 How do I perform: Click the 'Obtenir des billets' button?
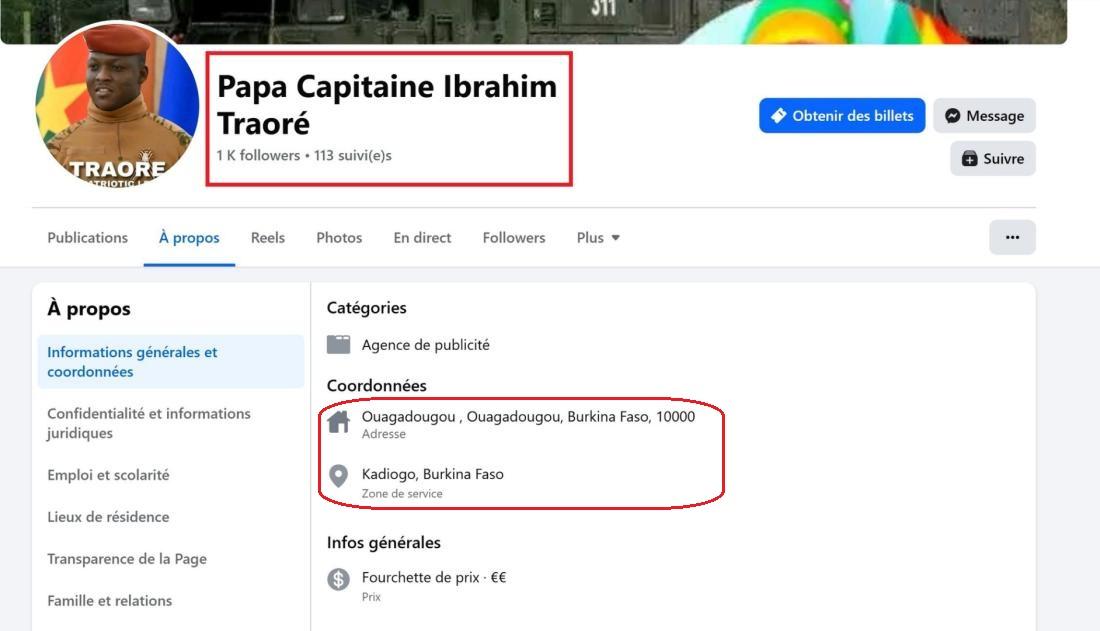[841, 116]
